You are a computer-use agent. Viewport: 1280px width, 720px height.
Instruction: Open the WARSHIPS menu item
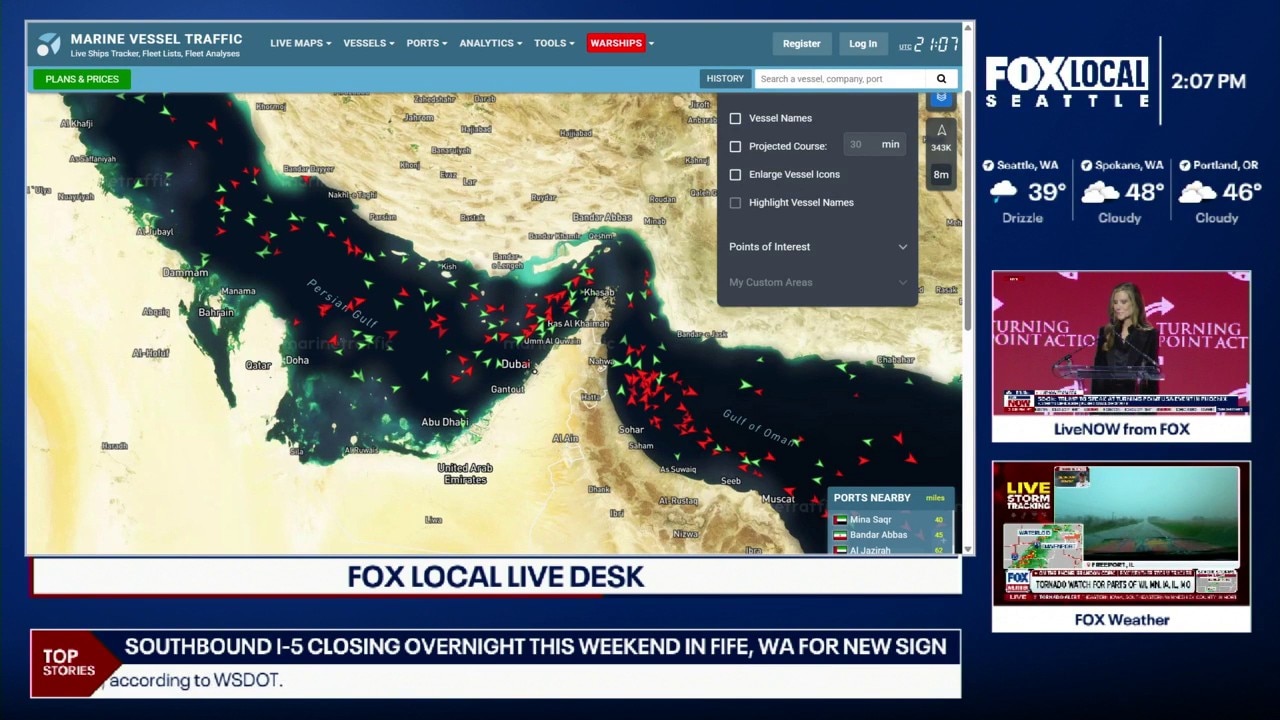tap(616, 43)
